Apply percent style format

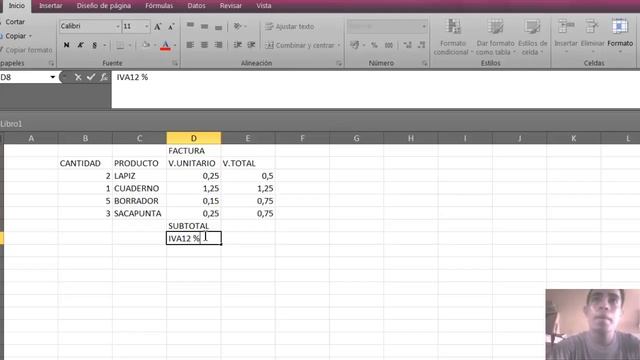point(374,45)
